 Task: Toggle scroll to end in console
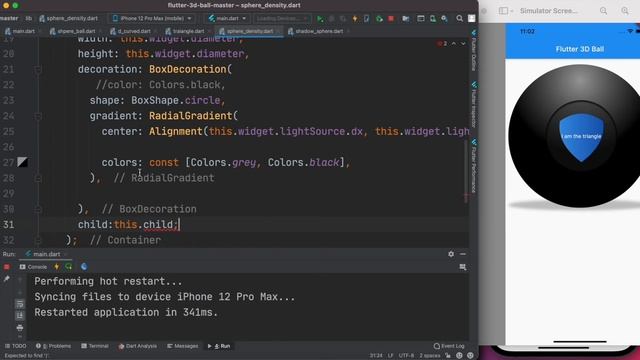[20, 316]
